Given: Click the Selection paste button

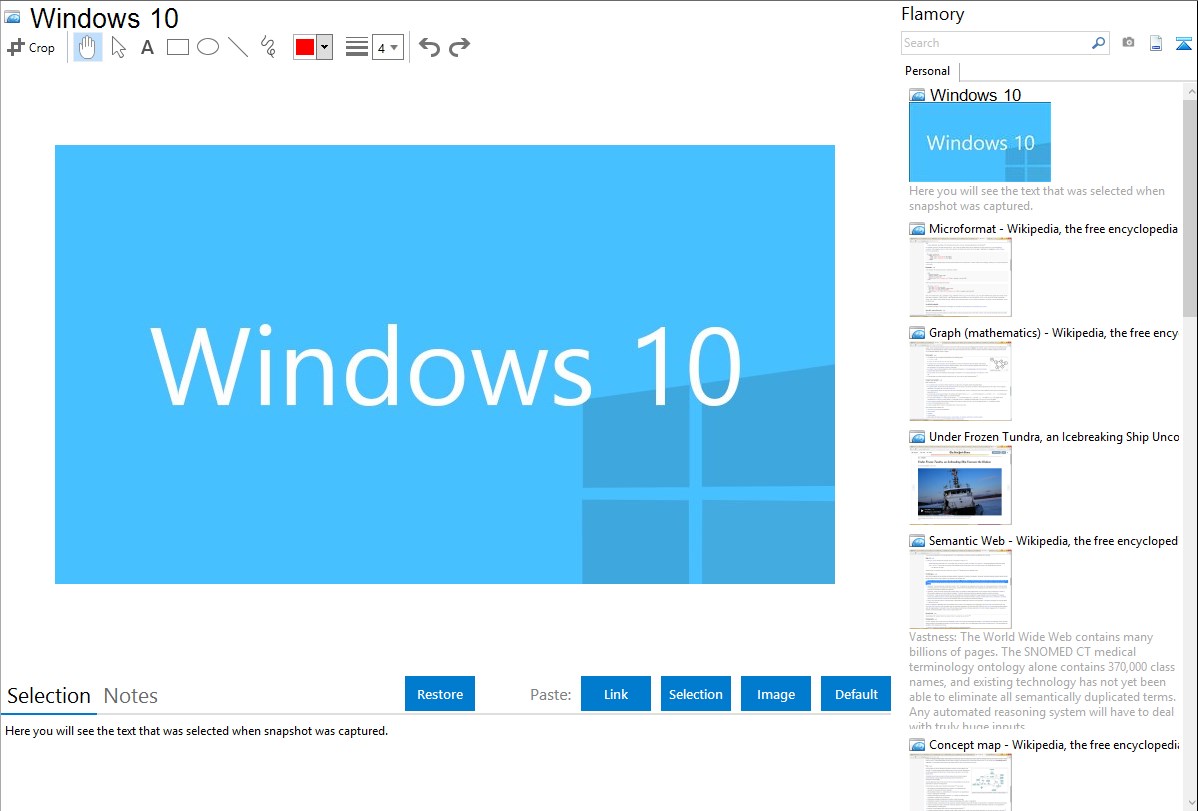Looking at the screenshot, I should tap(695, 694).
